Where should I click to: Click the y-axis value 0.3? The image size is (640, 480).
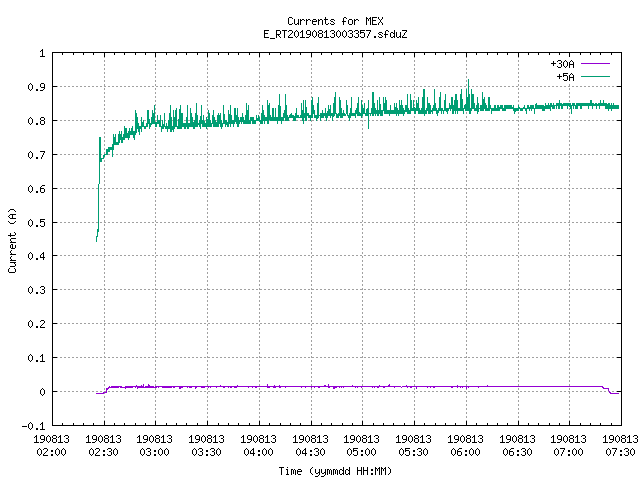coord(36,290)
